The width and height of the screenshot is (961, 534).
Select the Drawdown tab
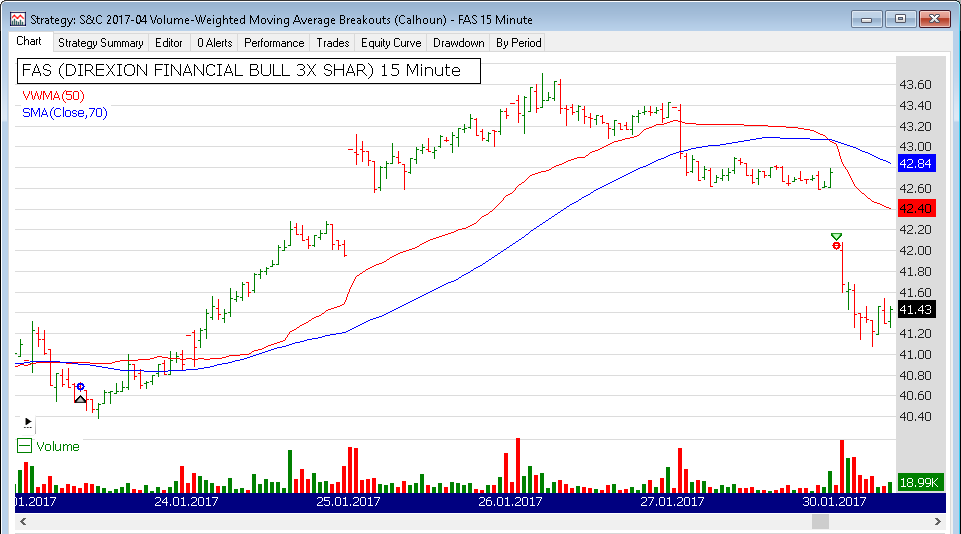[458, 43]
